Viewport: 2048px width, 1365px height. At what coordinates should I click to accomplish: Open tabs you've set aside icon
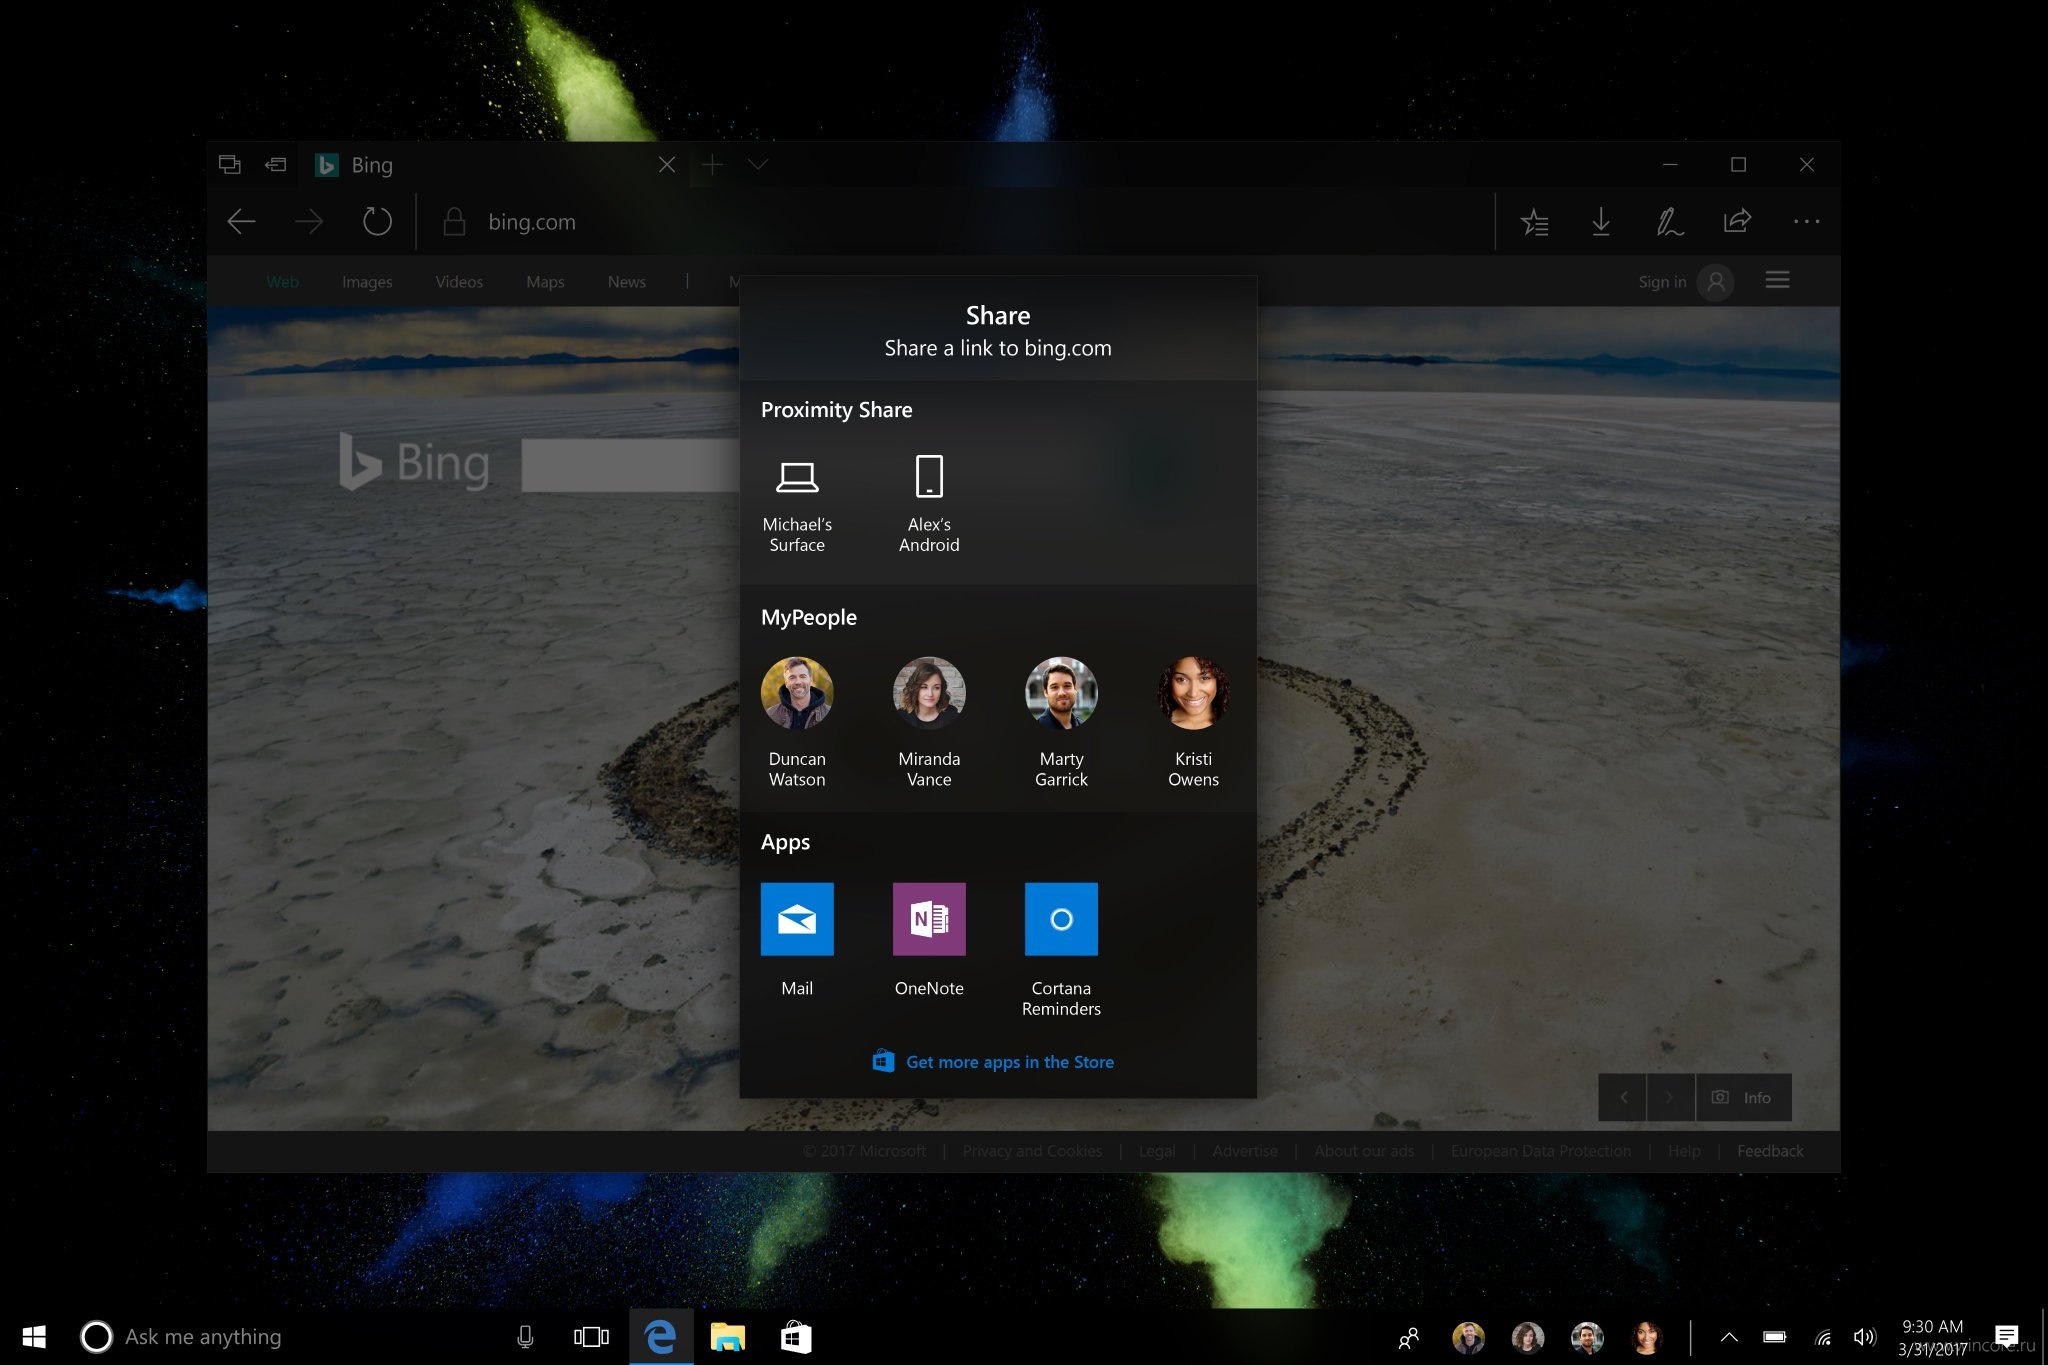(x=230, y=164)
